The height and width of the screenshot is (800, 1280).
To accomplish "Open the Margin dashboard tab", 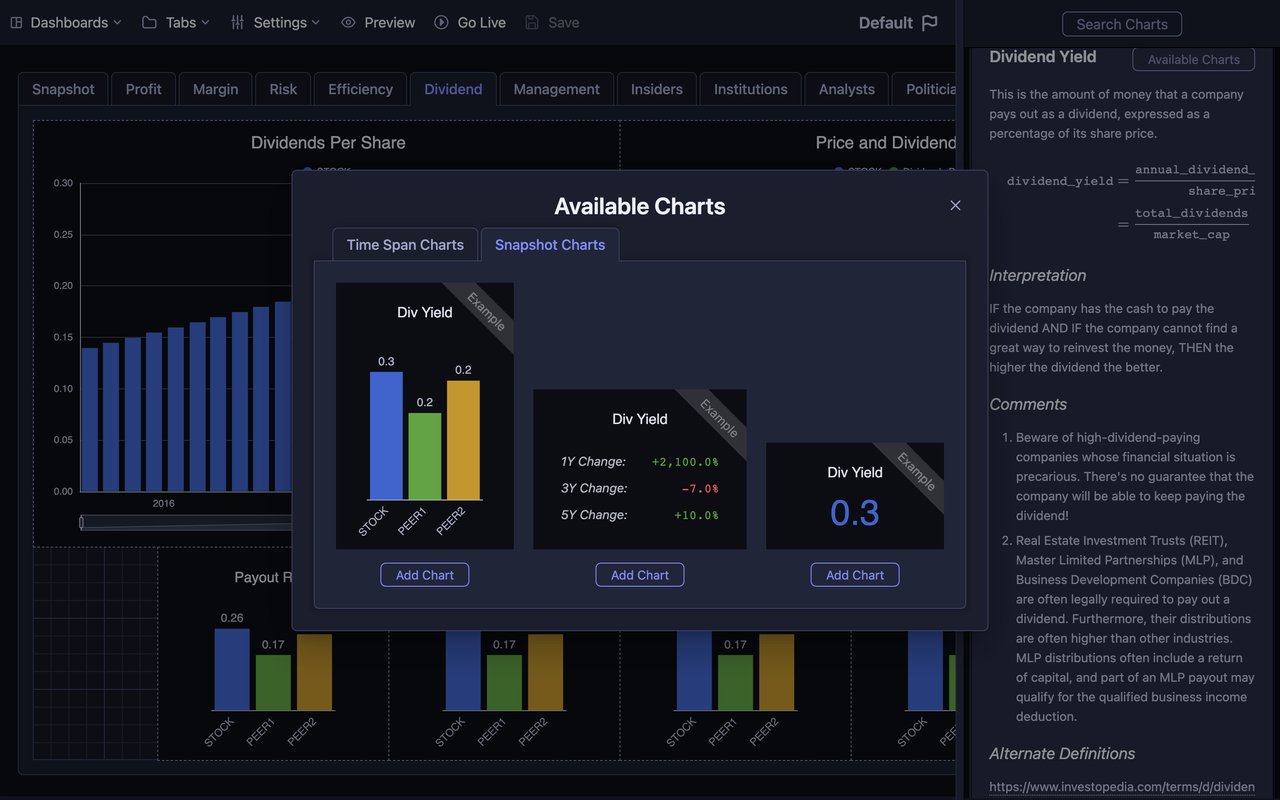I will (216, 89).
